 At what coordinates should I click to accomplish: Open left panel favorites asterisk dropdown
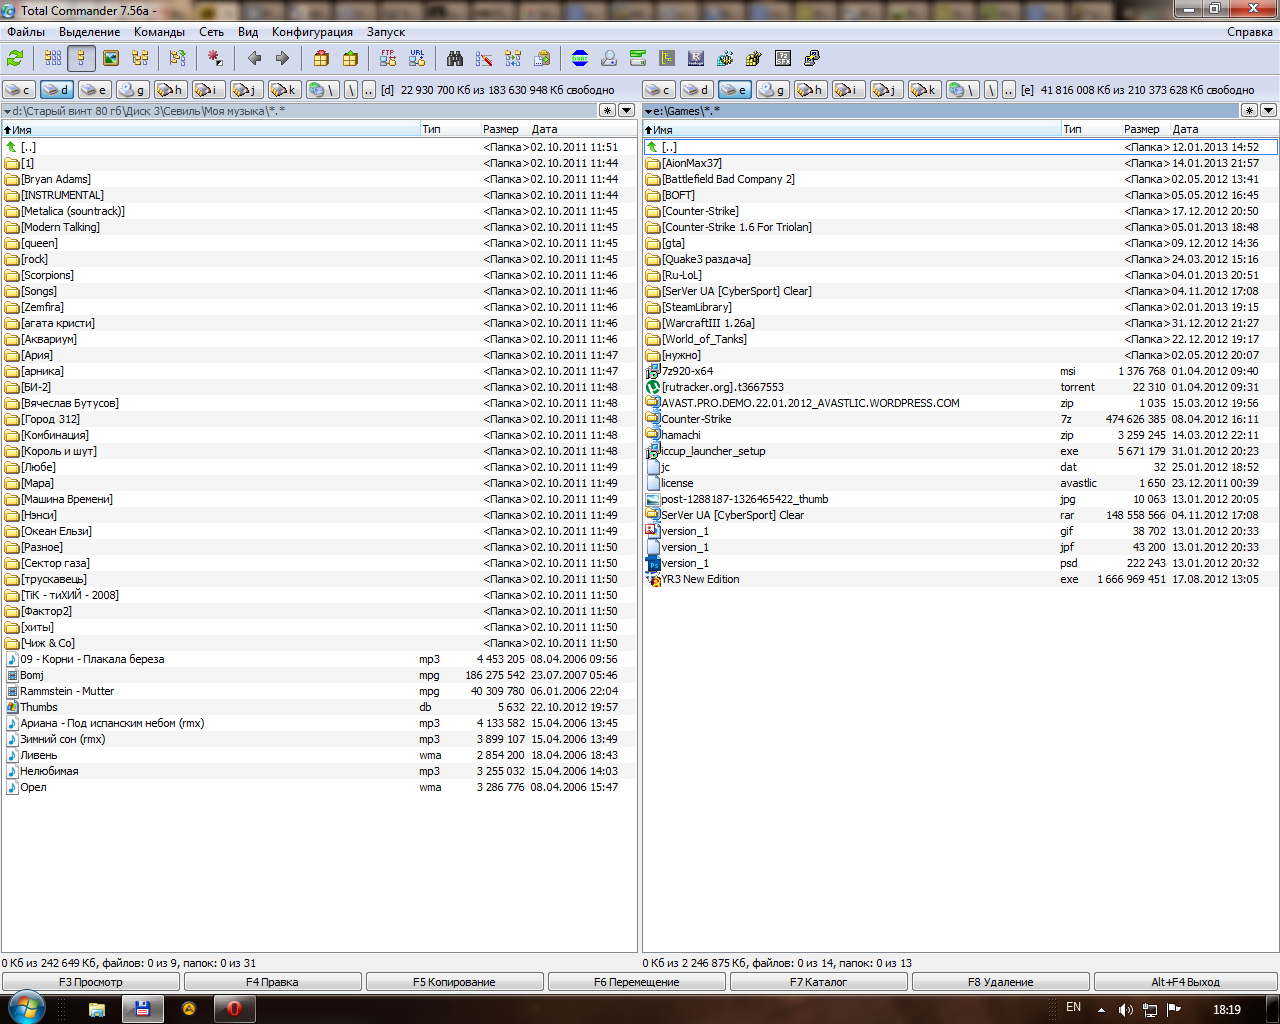click(x=607, y=110)
